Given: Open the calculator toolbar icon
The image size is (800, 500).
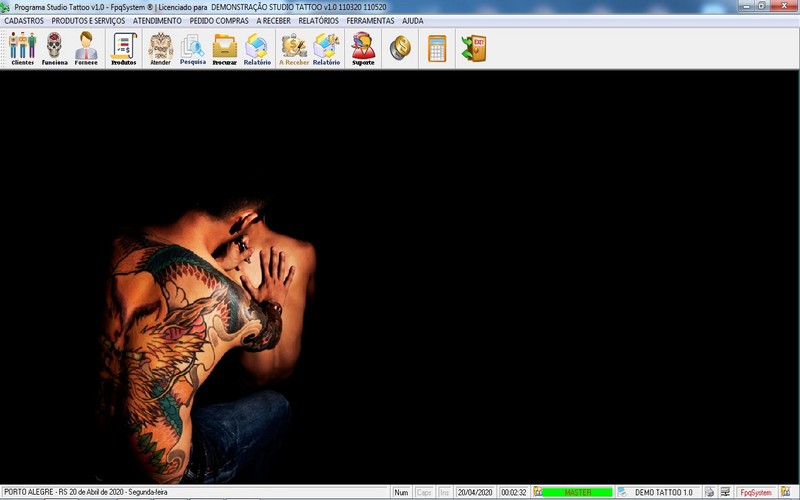Looking at the screenshot, I should coord(437,48).
